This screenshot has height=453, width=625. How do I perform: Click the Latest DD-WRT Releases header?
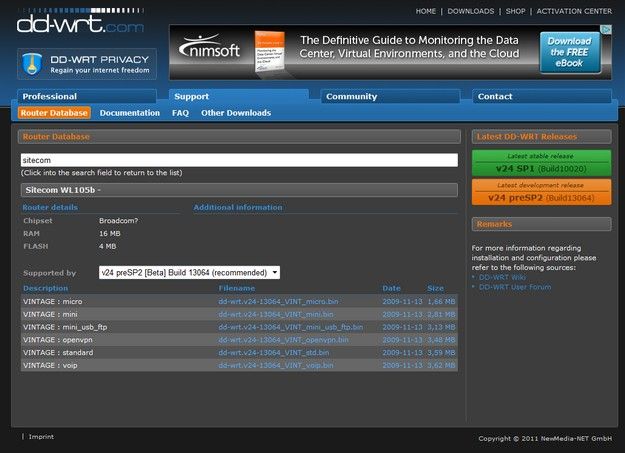click(x=541, y=136)
